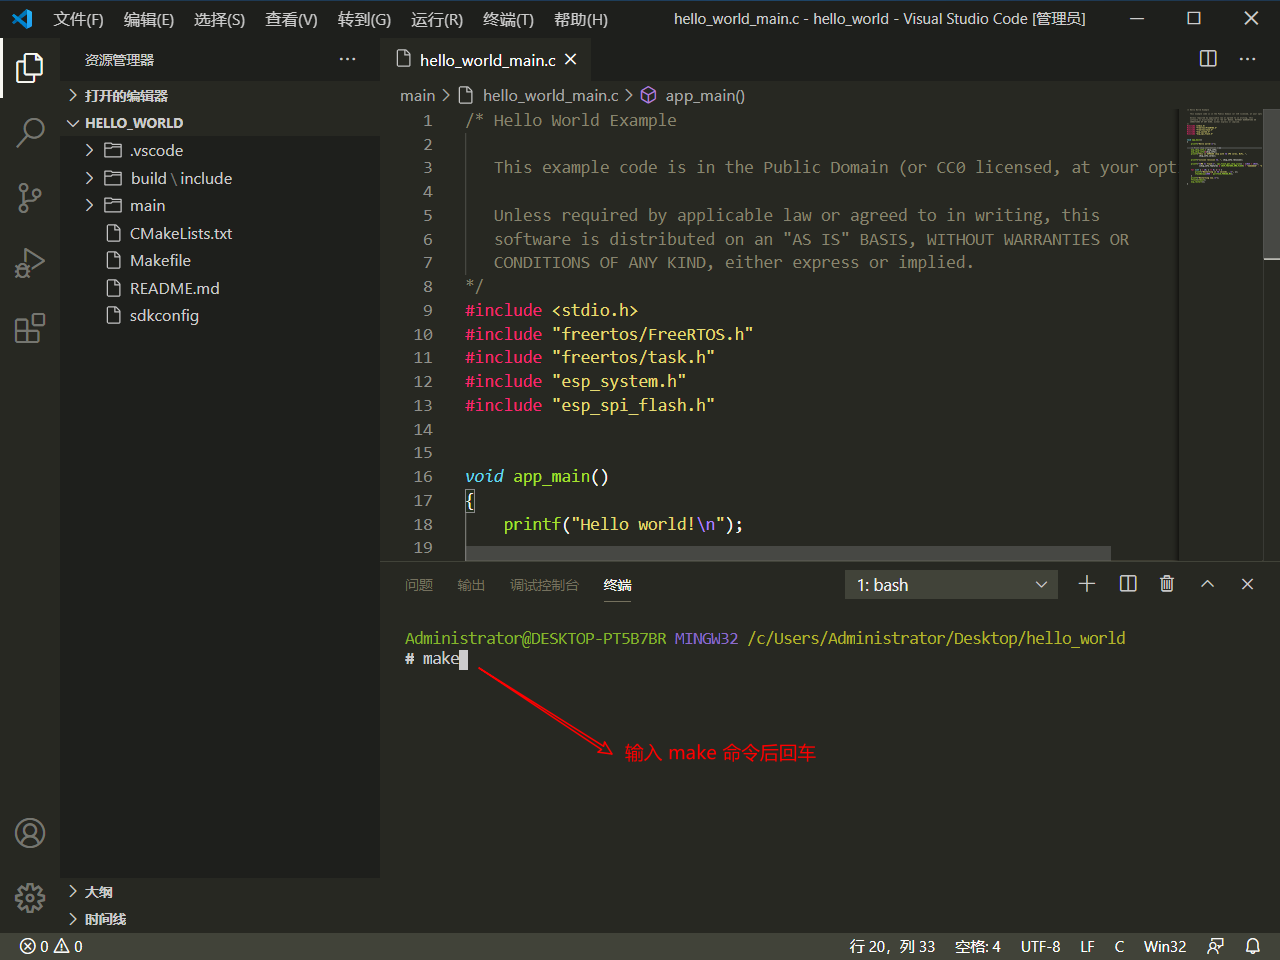1280x960 pixels.
Task: Open the Accounts menu icon
Action: pyautogui.click(x=30, y=833)
